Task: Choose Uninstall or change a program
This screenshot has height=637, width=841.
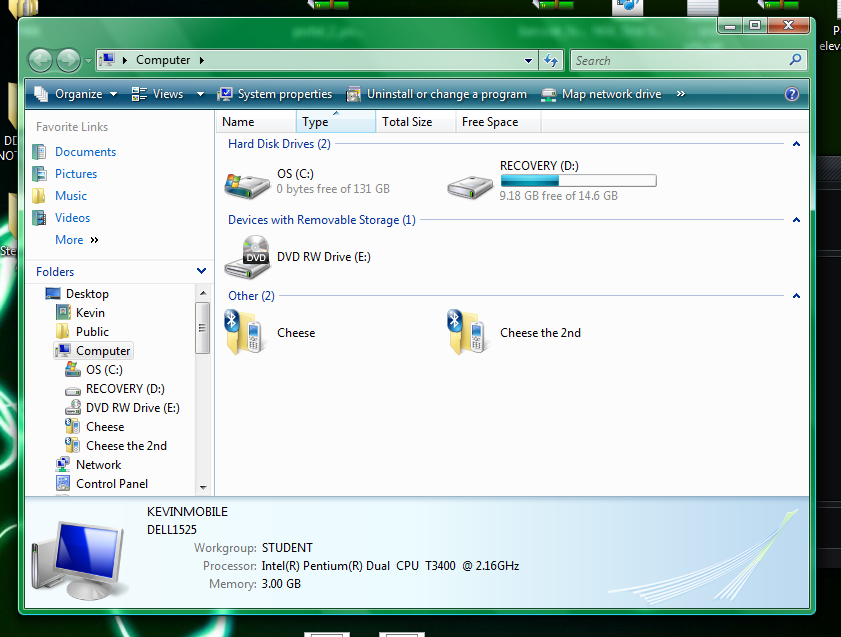Action: pyautogui.click(x=437, y=94)
